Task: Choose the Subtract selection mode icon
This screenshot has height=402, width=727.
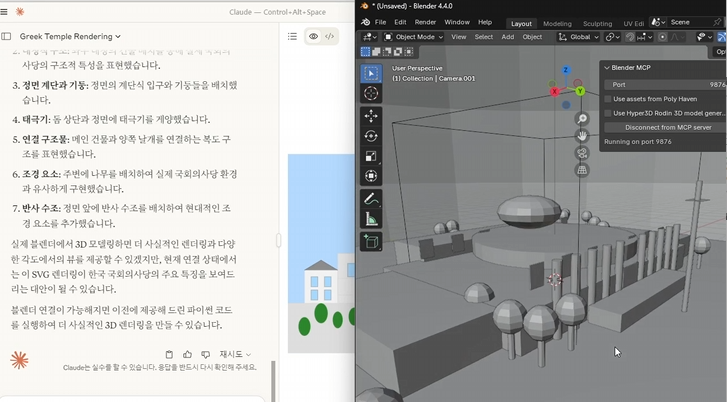Action: pyautogui.click(x=387, y=51)
